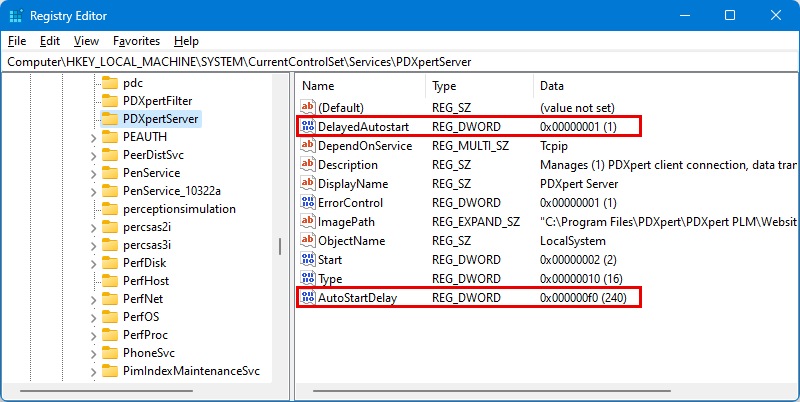Expand the PenService_10322a key

click(93, 192)
